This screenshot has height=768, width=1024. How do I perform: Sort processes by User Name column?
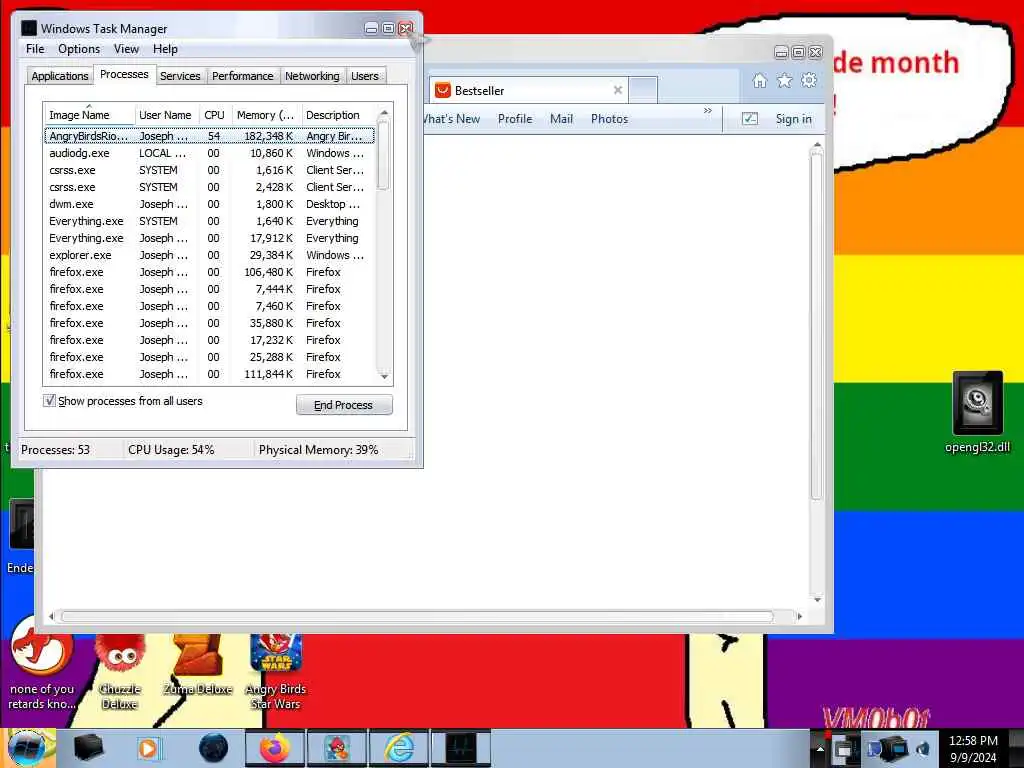pos(165,115)
